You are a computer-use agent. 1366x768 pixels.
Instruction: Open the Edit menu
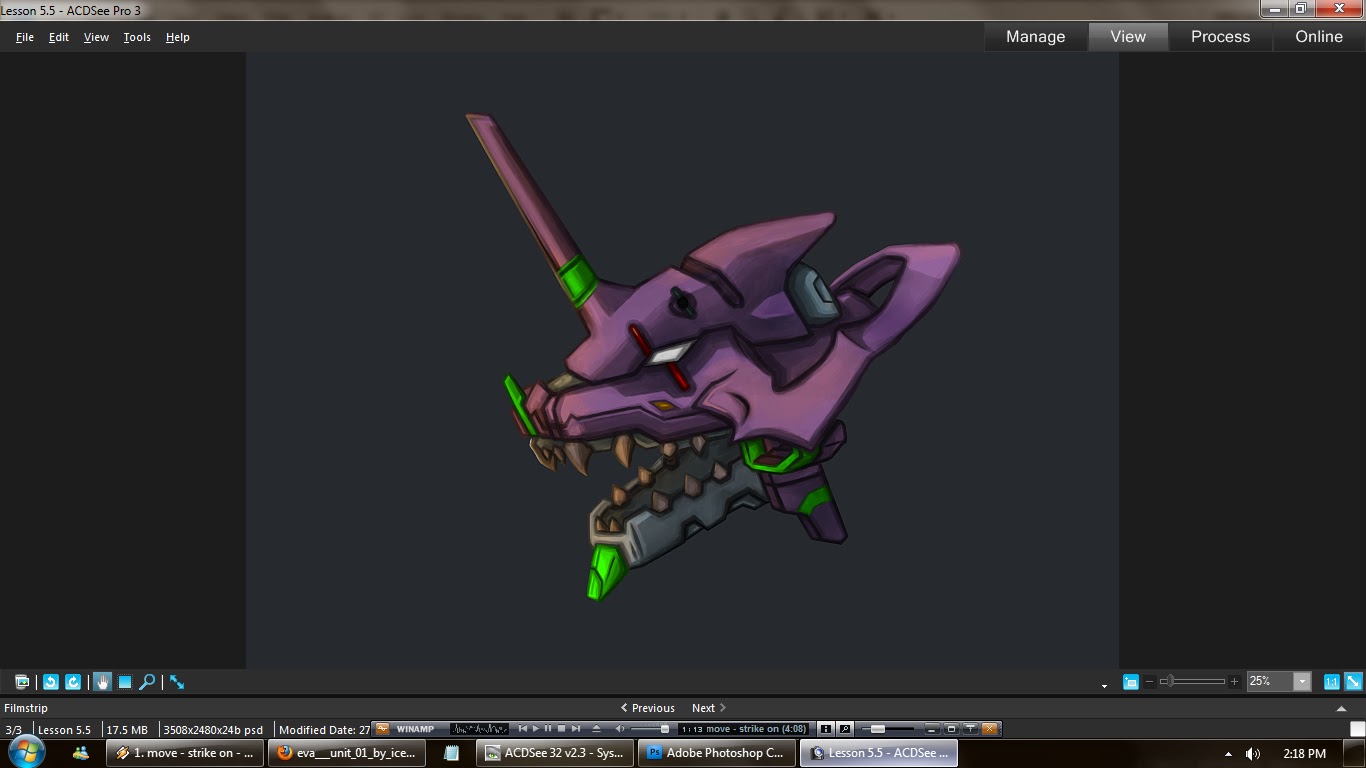point(59,37)
